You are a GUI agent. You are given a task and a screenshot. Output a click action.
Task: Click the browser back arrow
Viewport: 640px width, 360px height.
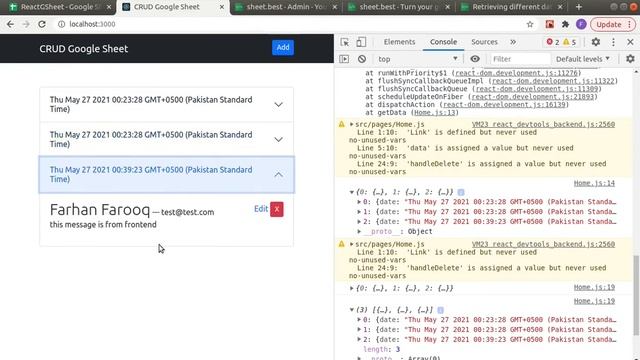pos(10,24)
